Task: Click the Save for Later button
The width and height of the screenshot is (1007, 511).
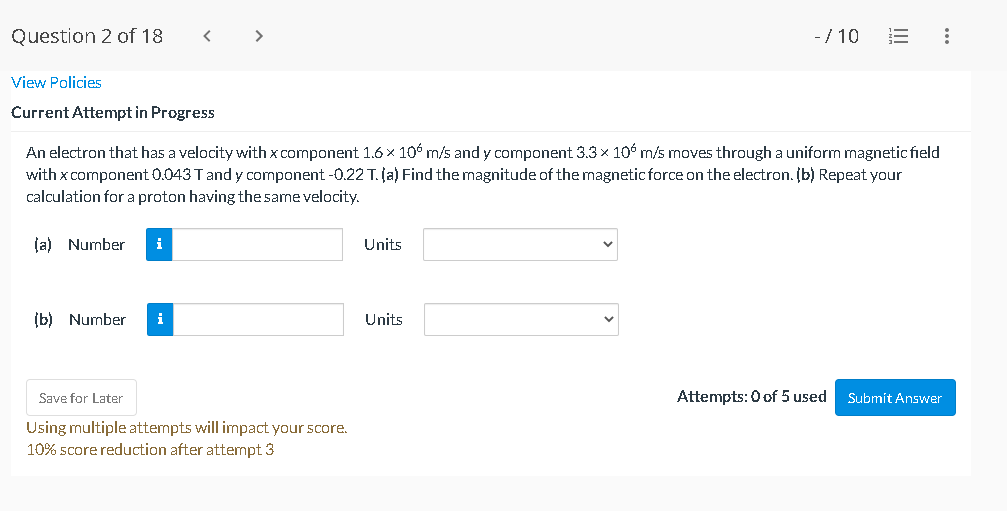Action: (81, 398)
